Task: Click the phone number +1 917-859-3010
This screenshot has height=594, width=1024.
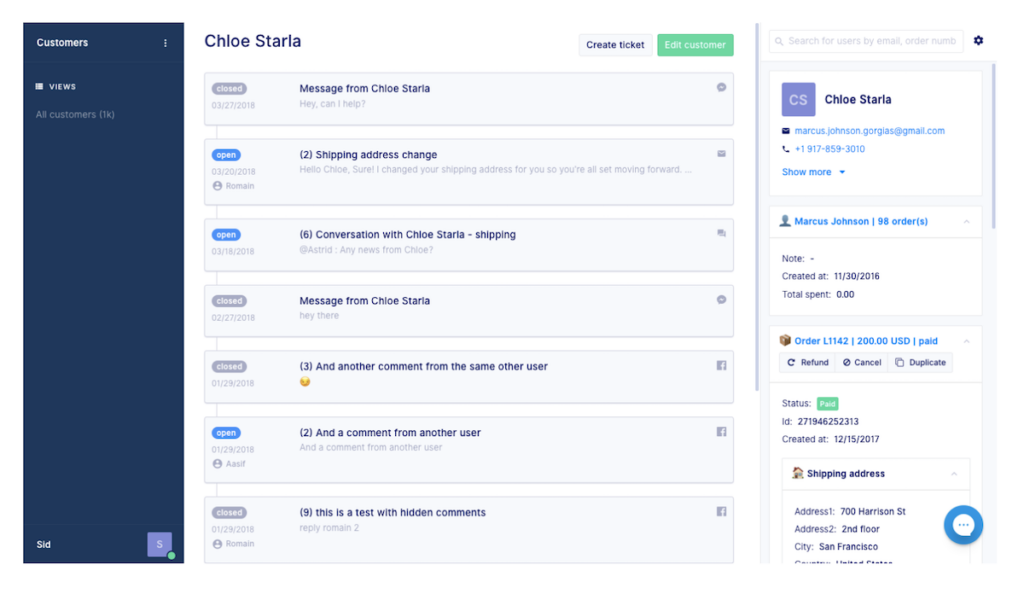Action: [829, 149]
